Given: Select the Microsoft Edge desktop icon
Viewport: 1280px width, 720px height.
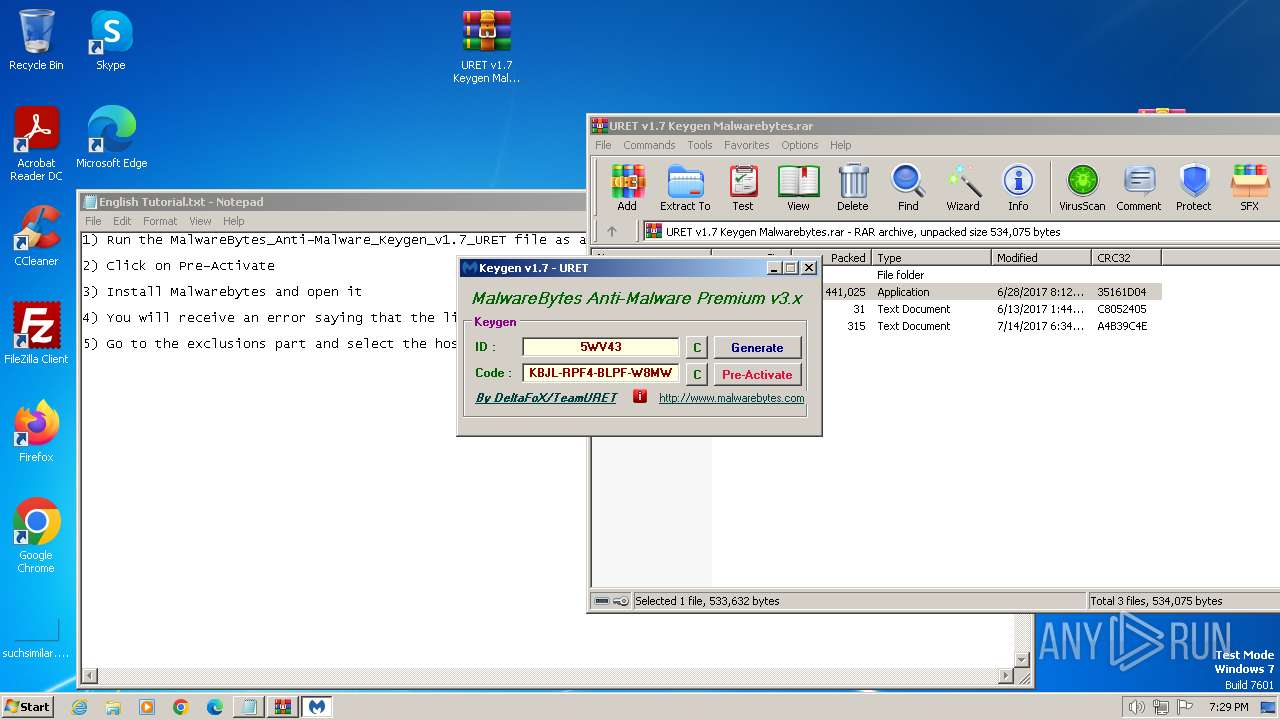Looking at the screenshot, I should (111, 138).
